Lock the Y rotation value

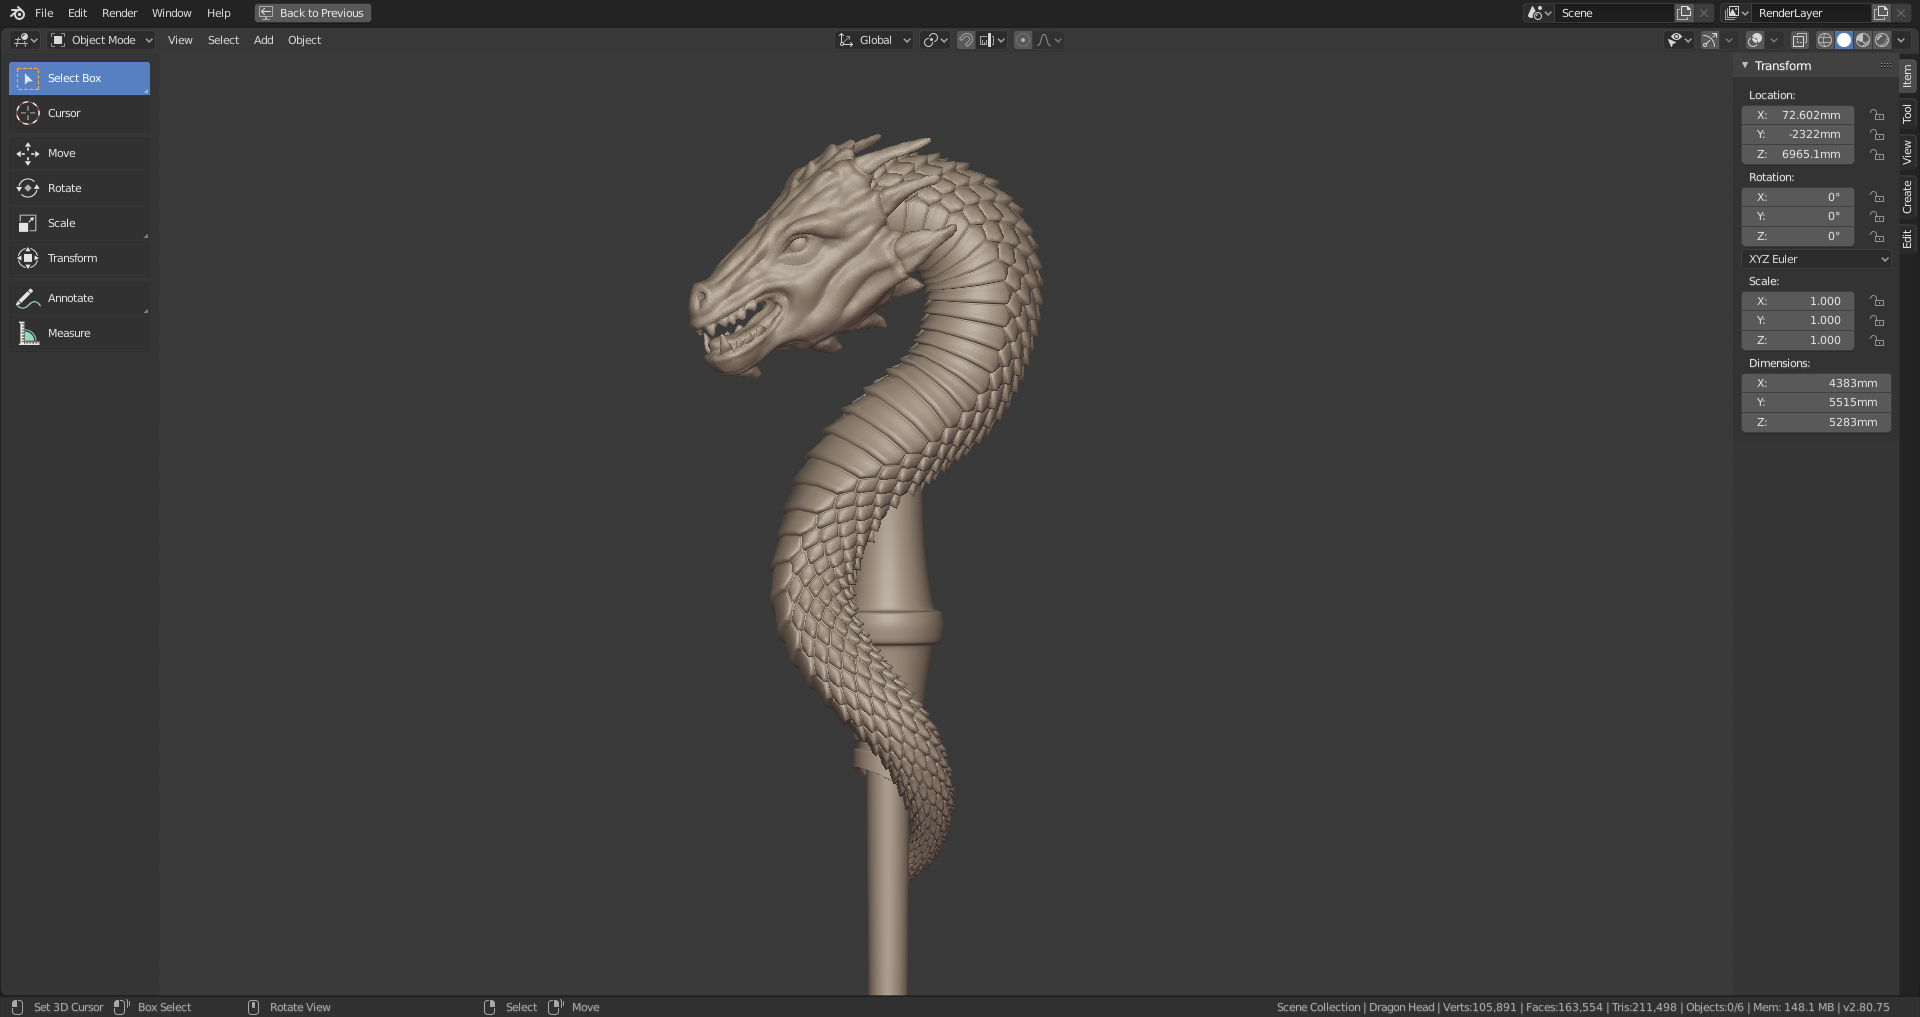tap(1877, 217)
